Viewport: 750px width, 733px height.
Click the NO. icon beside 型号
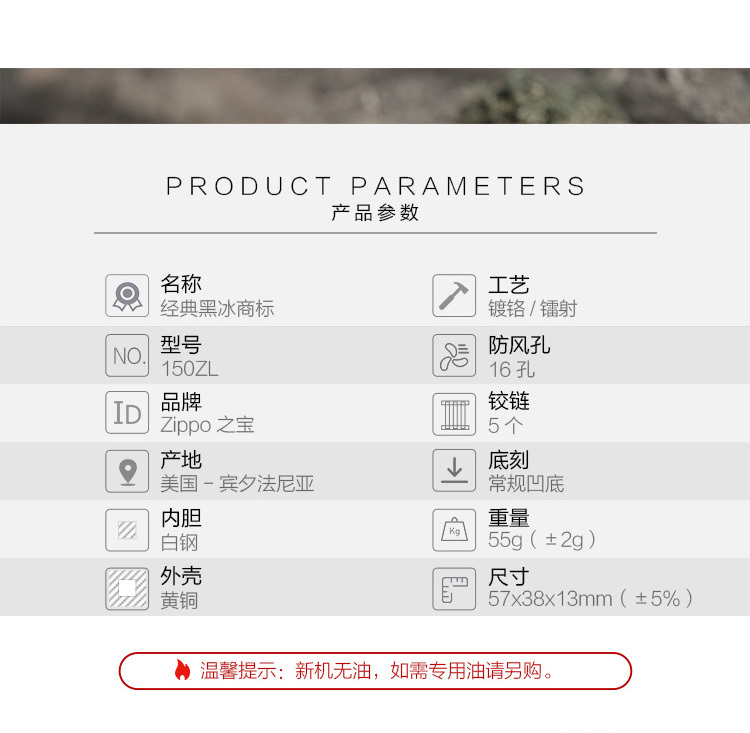127,355
